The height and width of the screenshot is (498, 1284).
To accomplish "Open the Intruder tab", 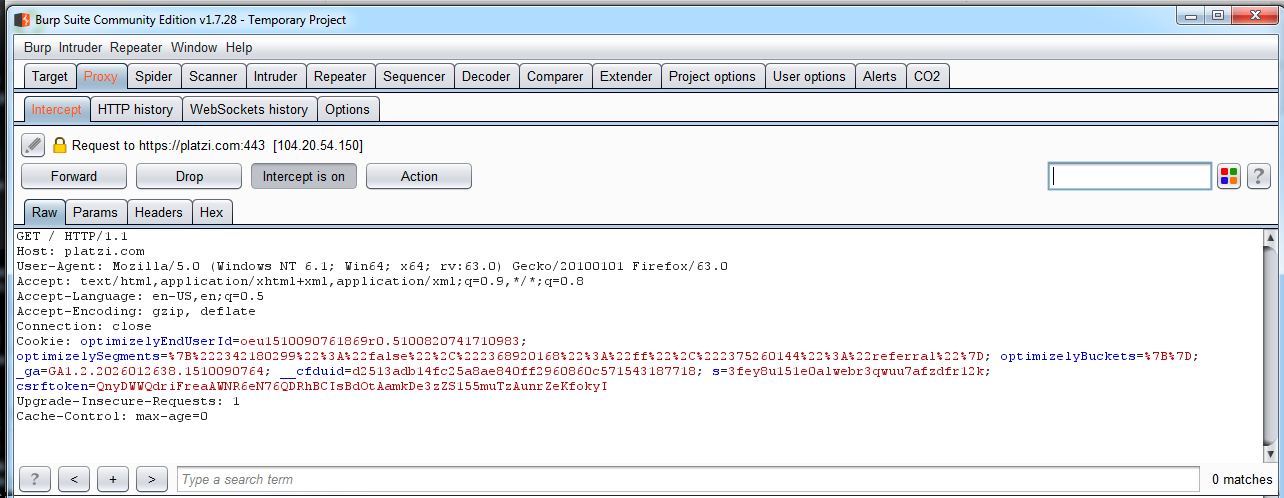I will pyautogui.click(x=276, y=76).
